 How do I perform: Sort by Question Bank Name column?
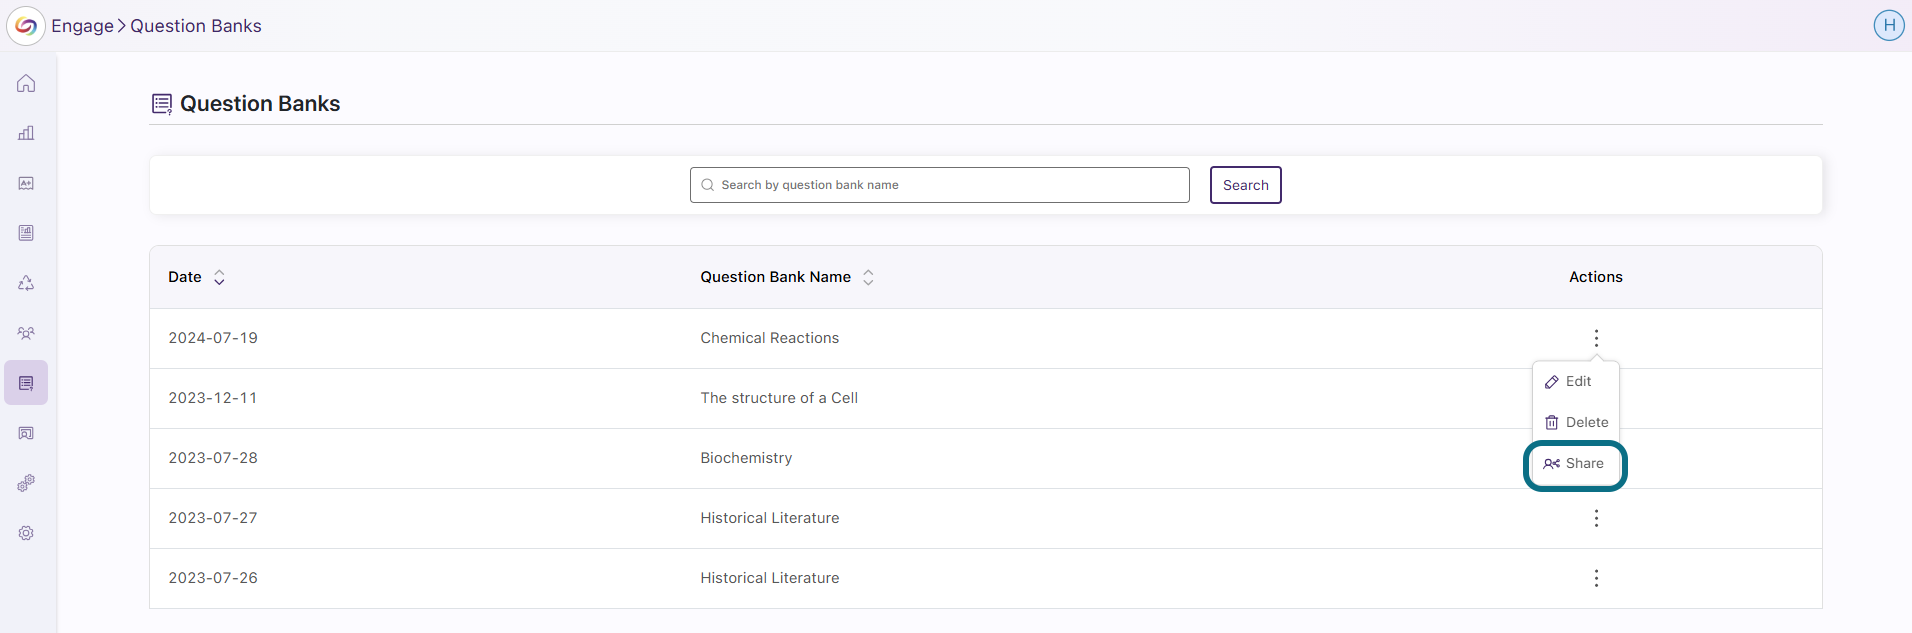868,277
